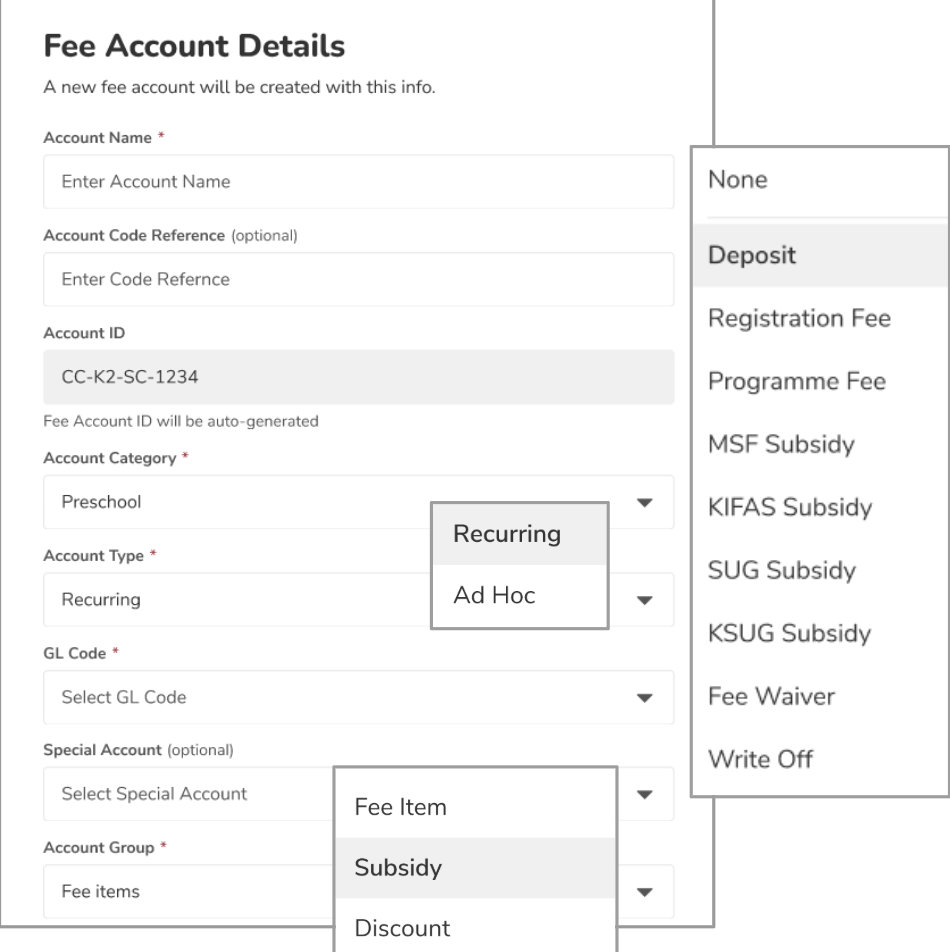Click the Account Name input field
This screenshot has width=950, height=952.
click(358, 182)
